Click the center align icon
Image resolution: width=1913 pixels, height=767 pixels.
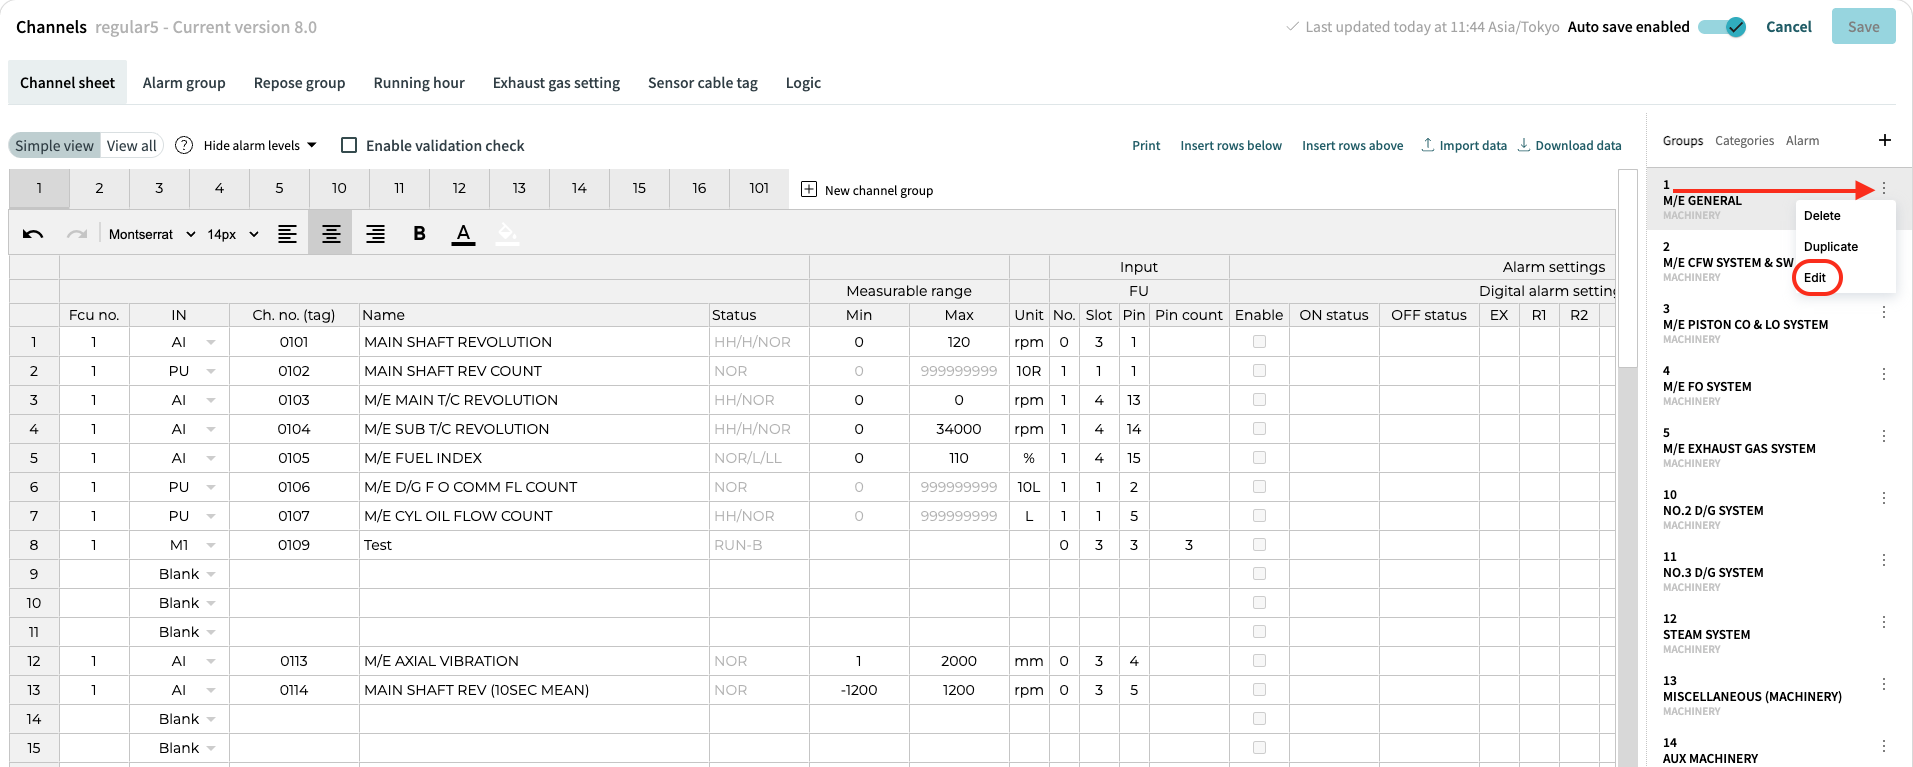coord(331,234)
